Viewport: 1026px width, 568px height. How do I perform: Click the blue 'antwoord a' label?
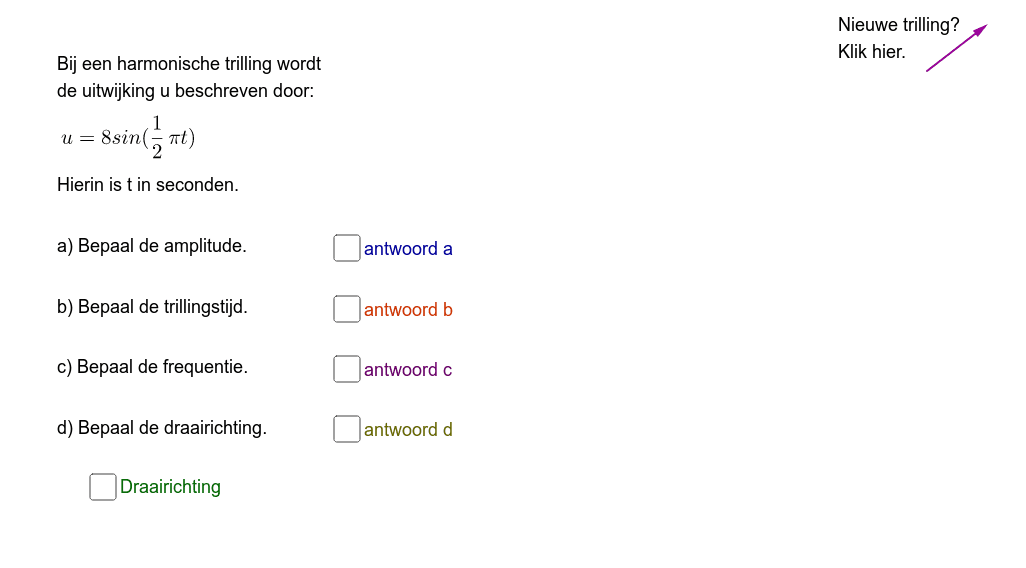click(x=408, y=249)
